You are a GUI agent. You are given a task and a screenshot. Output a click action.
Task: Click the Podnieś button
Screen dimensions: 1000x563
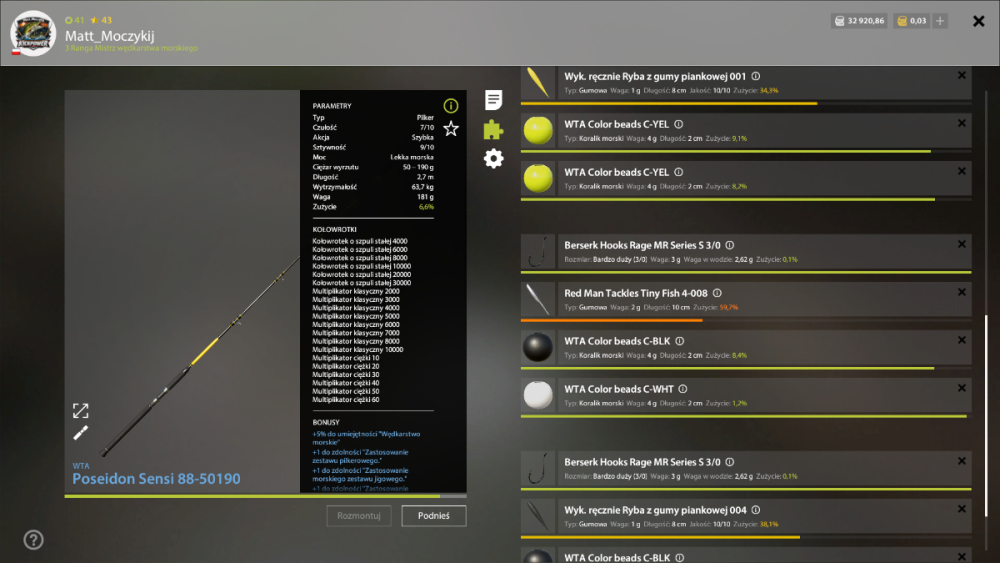[x=434, y=516]
